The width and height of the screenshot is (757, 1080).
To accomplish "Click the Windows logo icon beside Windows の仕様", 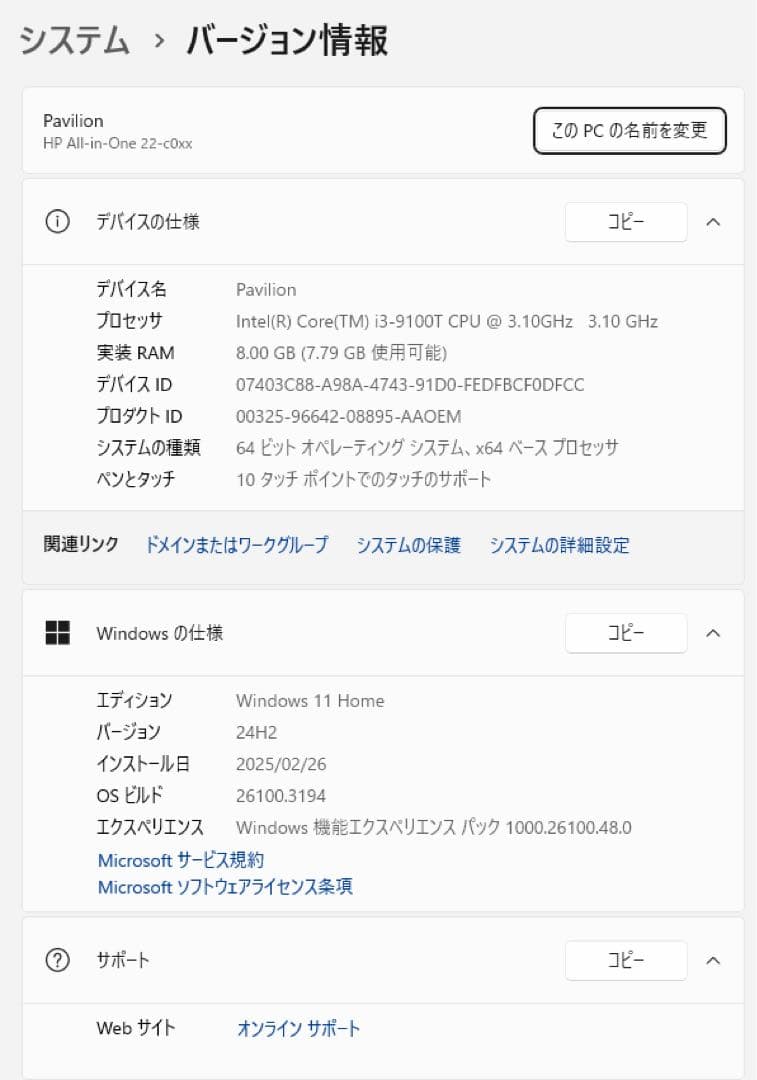I will point(57,632).
